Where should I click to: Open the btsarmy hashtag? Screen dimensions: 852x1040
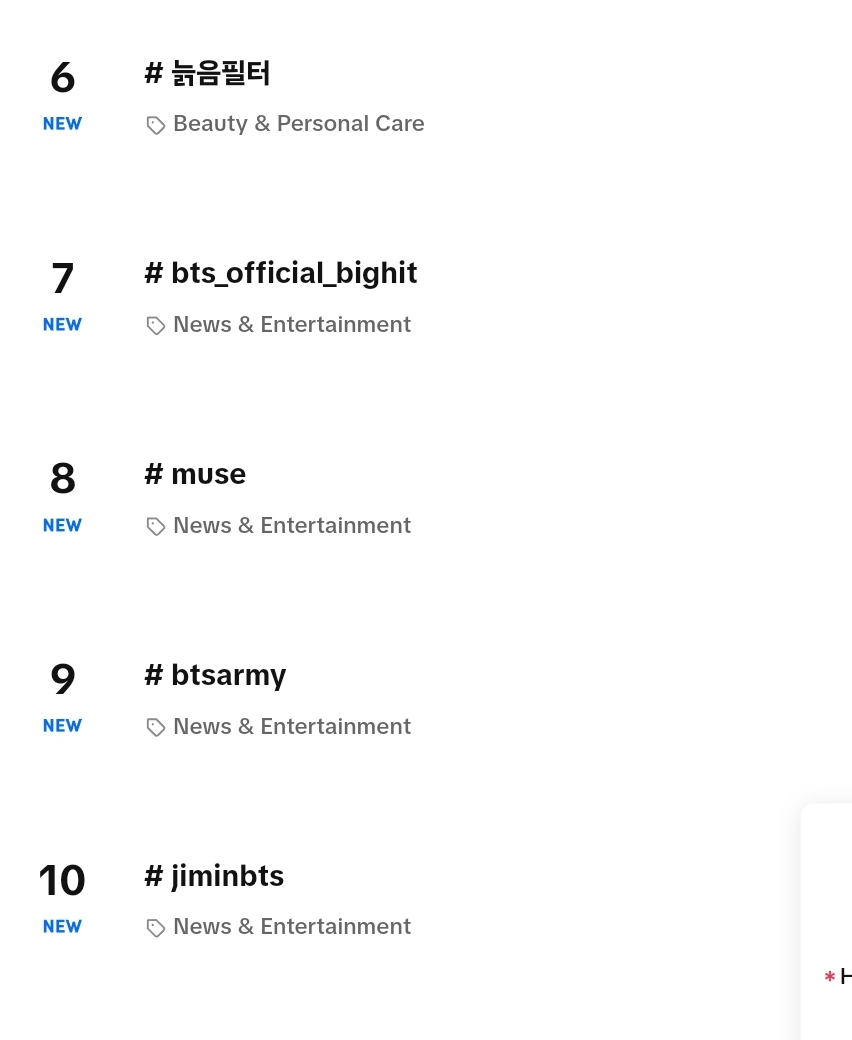tap(215, 675)
